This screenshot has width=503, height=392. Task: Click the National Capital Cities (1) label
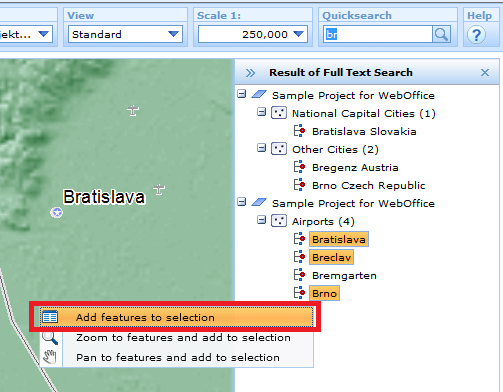[x=364, y=113]
